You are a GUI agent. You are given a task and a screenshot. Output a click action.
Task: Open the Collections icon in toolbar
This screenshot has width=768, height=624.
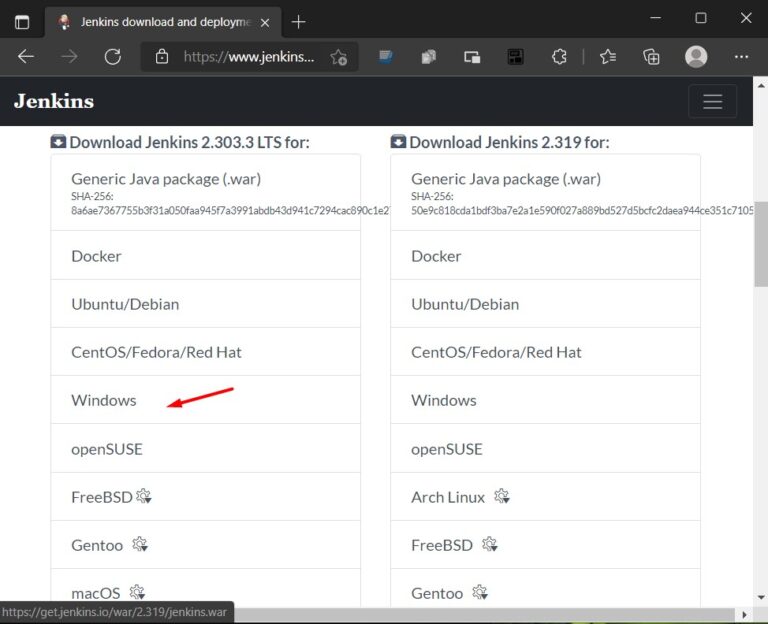[x=651, y=57]
